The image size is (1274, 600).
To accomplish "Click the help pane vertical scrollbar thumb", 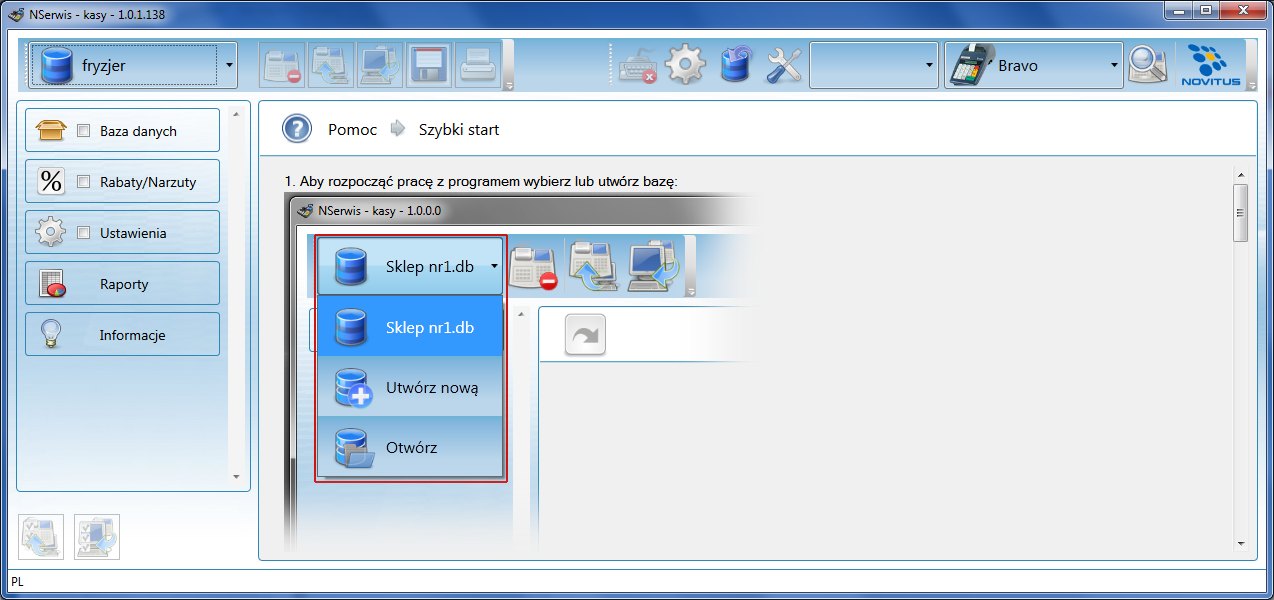I will (x=1240, y=212).
